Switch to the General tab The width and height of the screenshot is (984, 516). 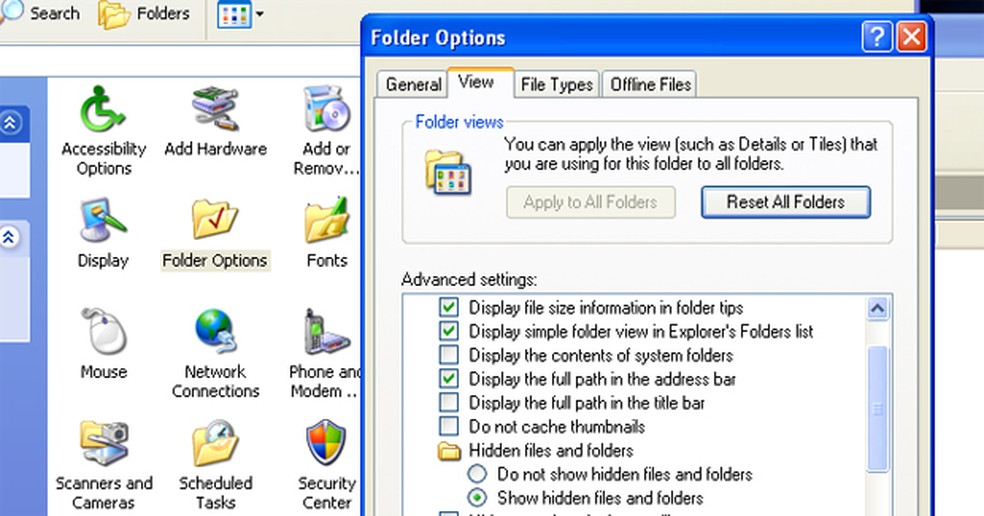413,84
